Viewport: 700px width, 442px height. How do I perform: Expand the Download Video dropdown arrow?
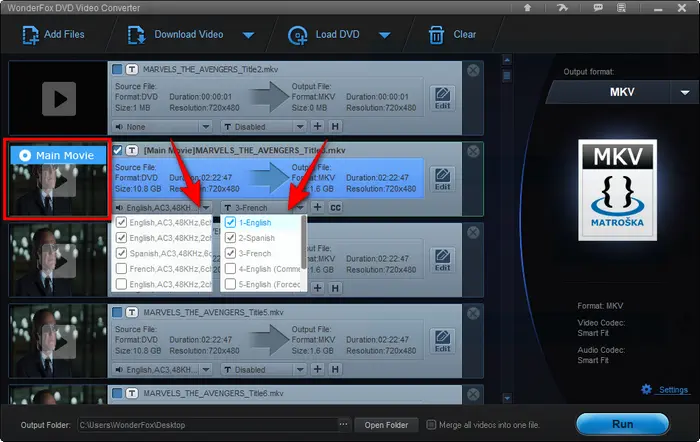248,35
